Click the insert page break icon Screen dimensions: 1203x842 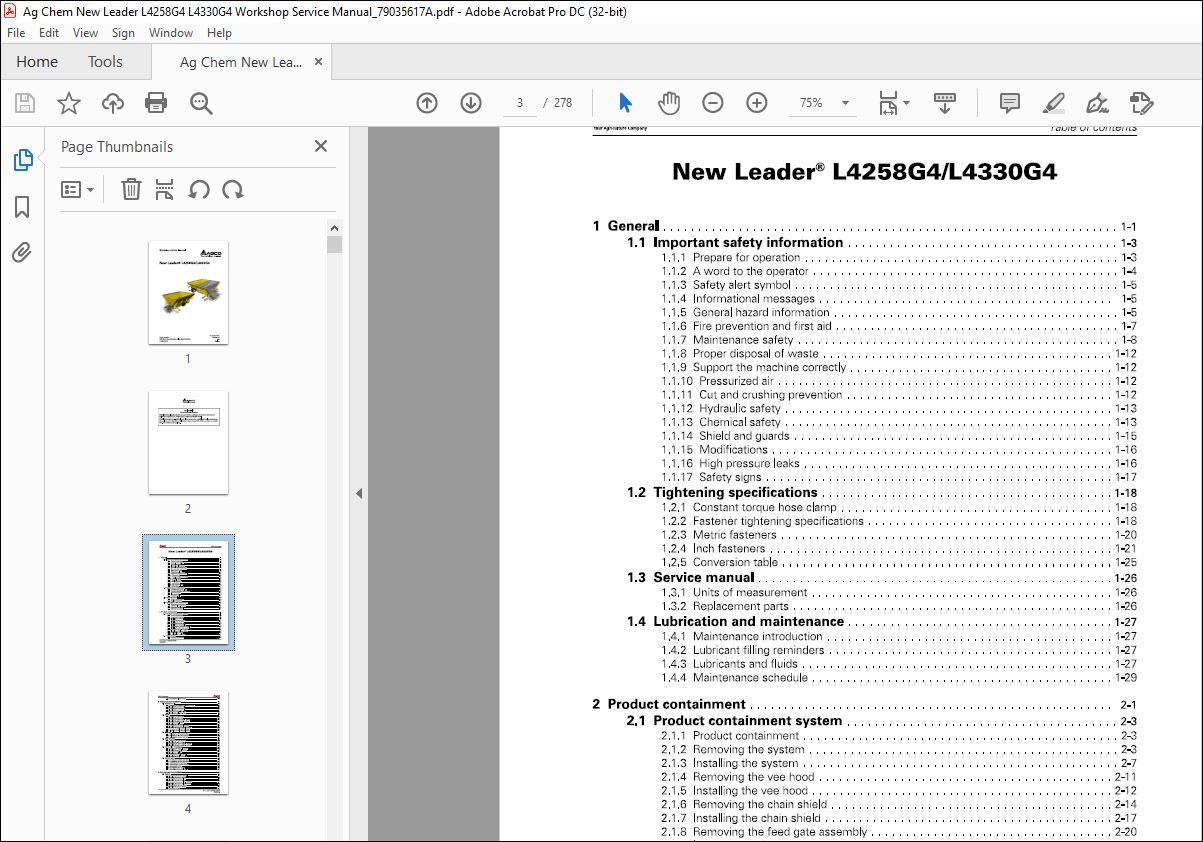tap(165, 189)
